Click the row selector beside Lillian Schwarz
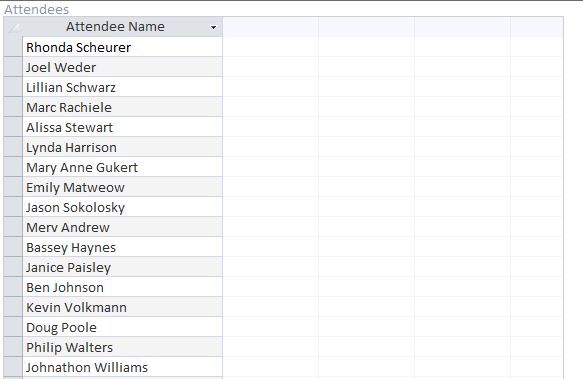This screenshot has height=379, width=583. pos(13,87)
